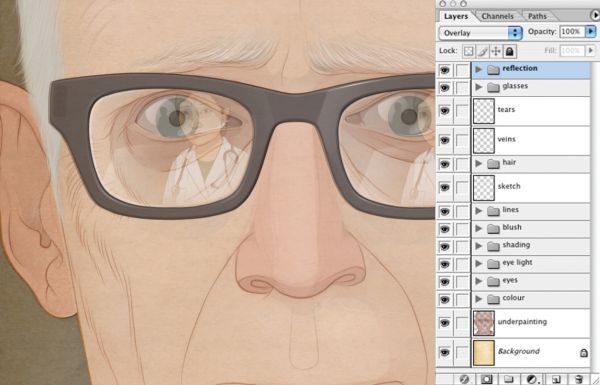The image size is (600, 385).
Task: Toggle visibility of the underpainting layer
Action: click(x=445, y=323)
